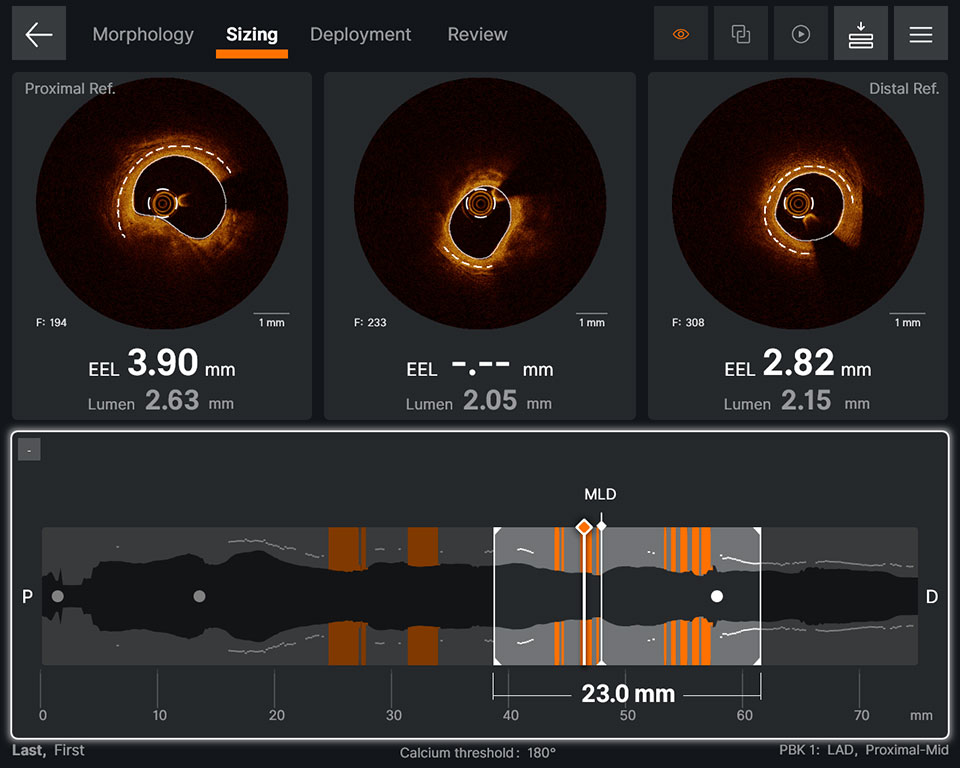
Task: Click the back arrow to exit Sizing
Action: click(38, 33)
